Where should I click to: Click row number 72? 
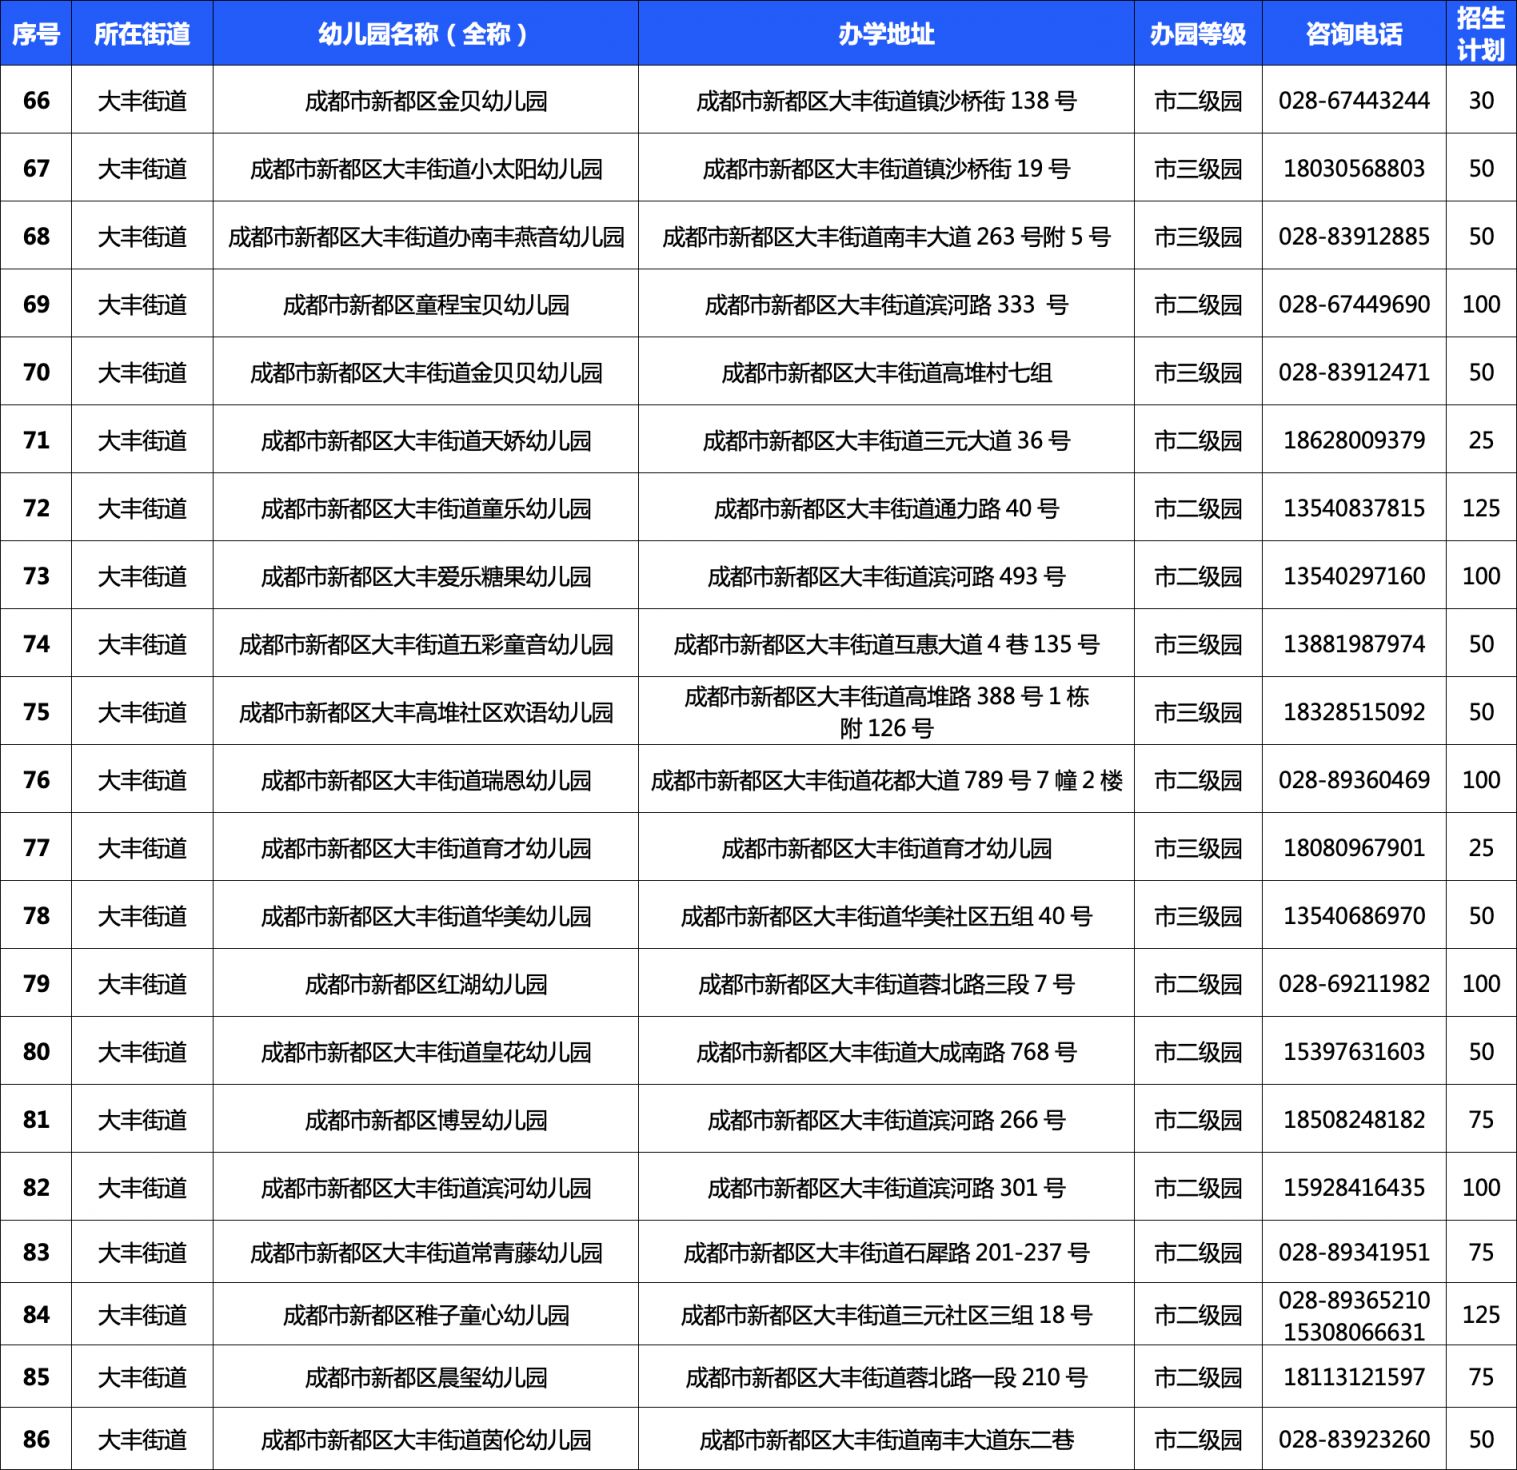pos(36,508)
